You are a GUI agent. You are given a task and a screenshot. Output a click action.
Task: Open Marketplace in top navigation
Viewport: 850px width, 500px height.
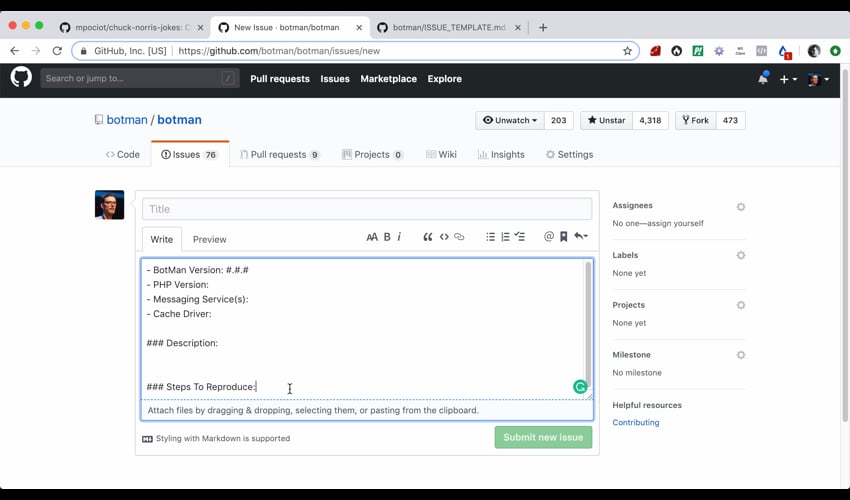click(389, 79)
